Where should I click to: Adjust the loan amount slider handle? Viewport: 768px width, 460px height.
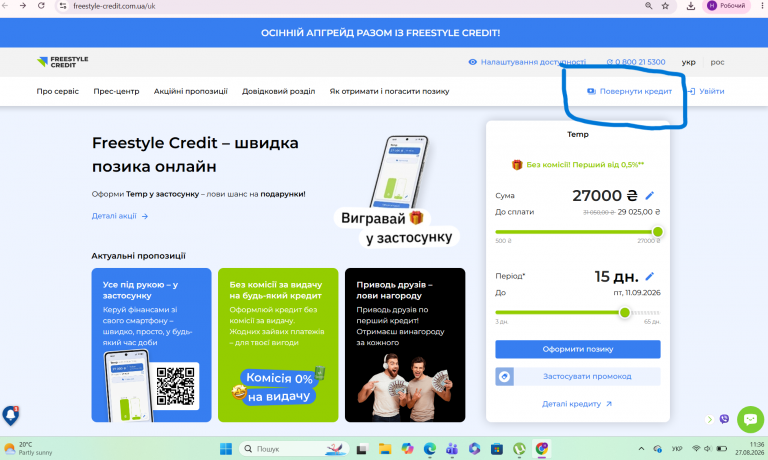(658, 232)
